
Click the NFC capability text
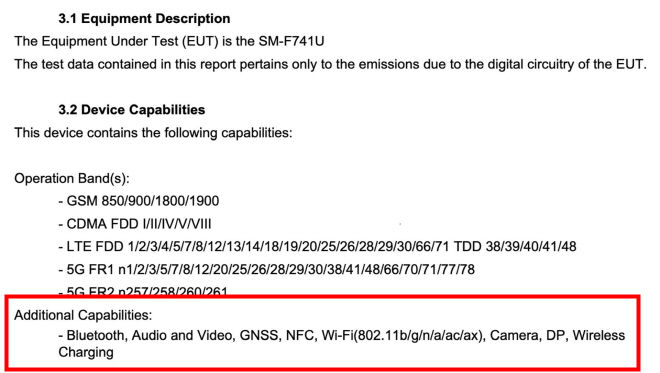(x=300, y=336)
